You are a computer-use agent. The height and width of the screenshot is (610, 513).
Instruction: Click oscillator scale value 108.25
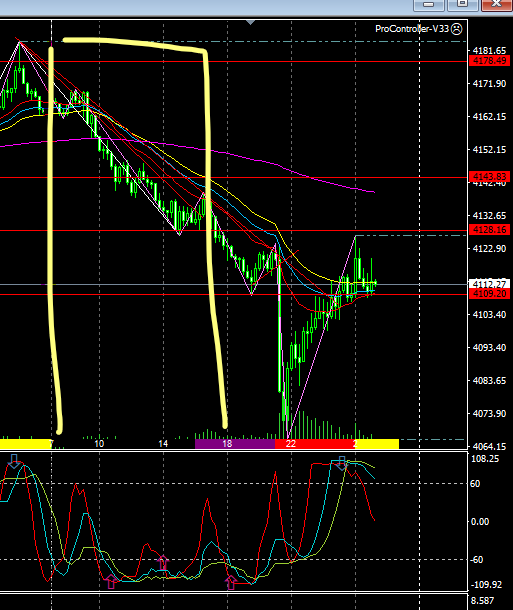point(485,459)
